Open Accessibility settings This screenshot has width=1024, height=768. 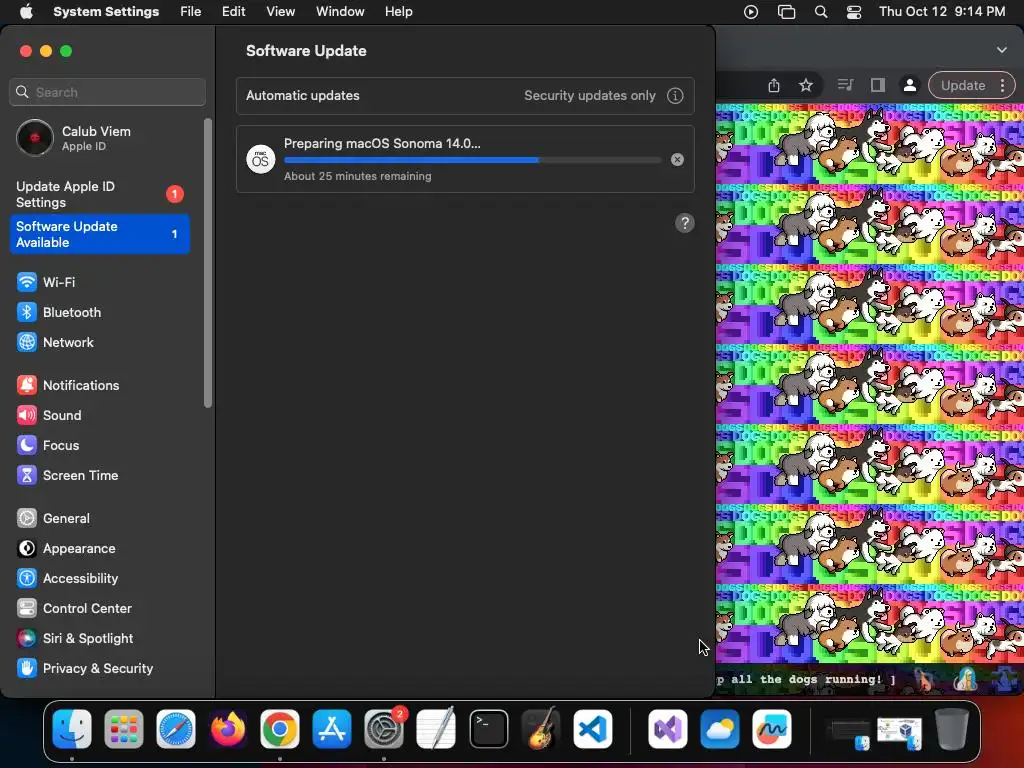coord(99,579)
